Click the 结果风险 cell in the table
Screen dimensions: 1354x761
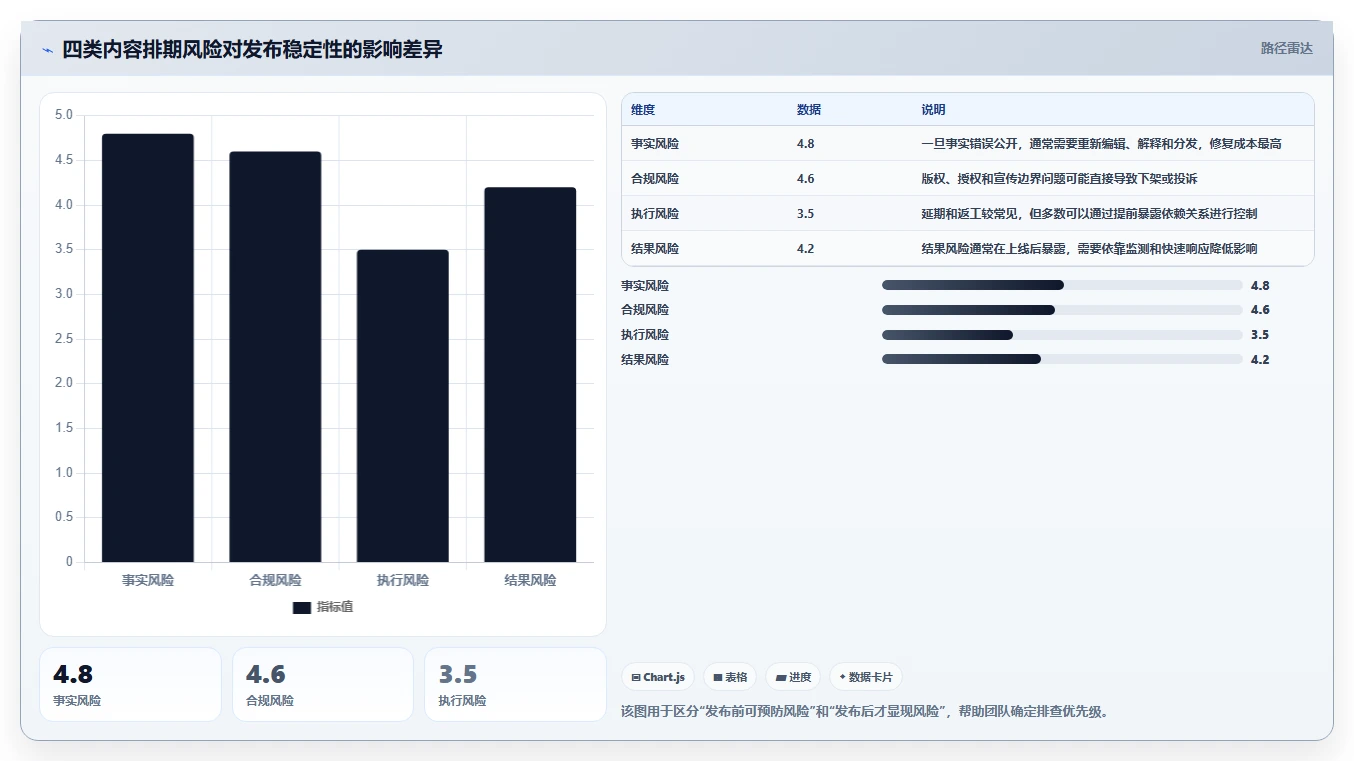655,249
